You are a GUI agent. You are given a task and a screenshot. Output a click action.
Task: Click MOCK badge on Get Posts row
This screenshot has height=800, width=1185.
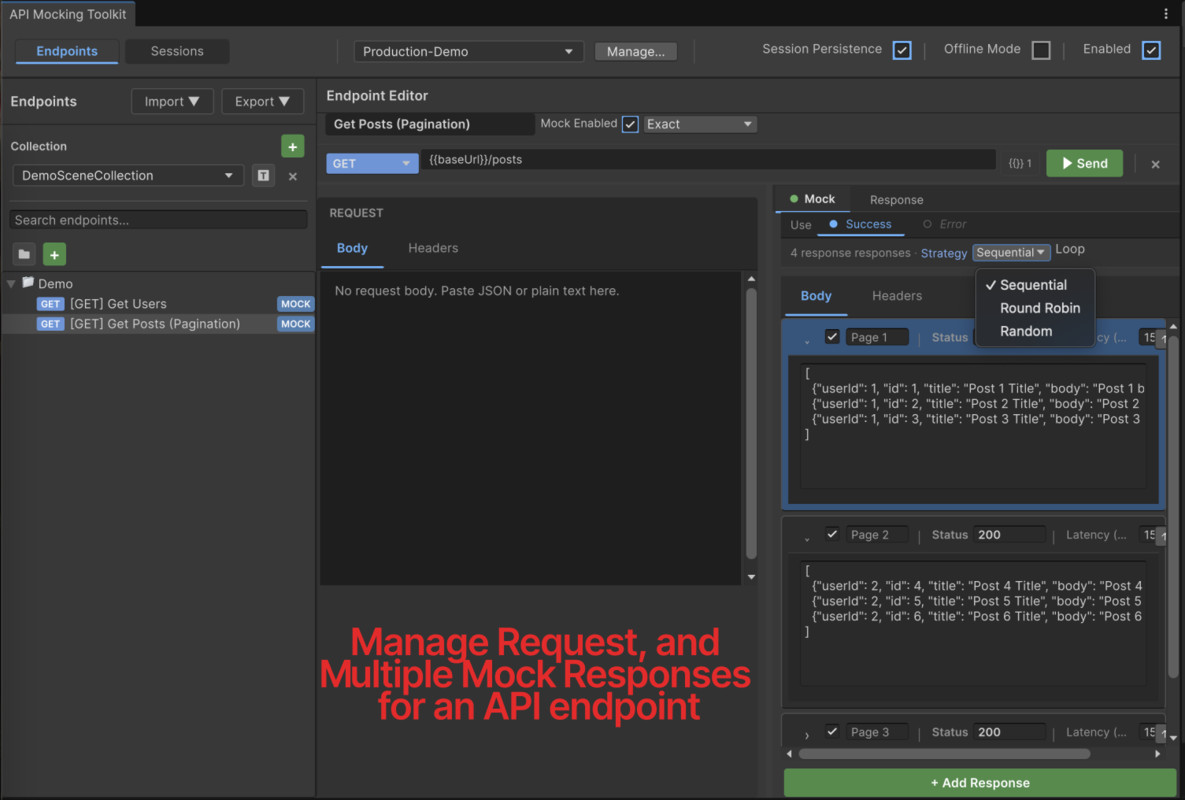(x=295, y=323)
